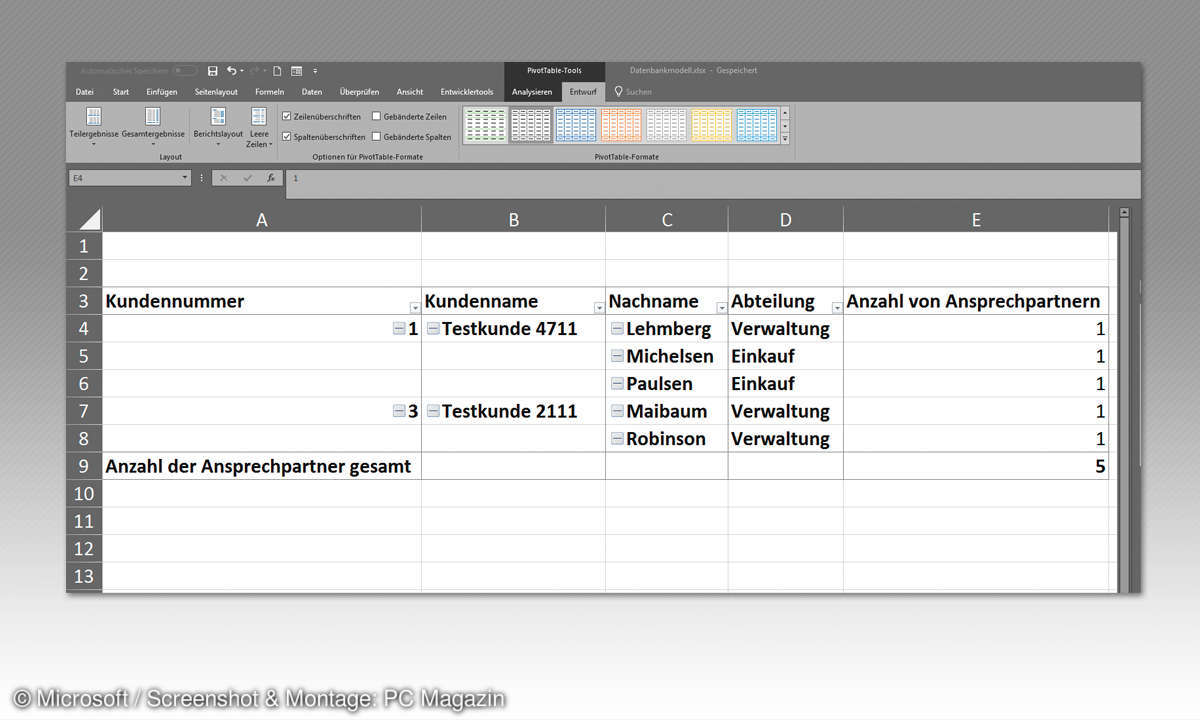Select cell with total value 5
Viewport: 1200px width, 720px height.
pos(976,466)
